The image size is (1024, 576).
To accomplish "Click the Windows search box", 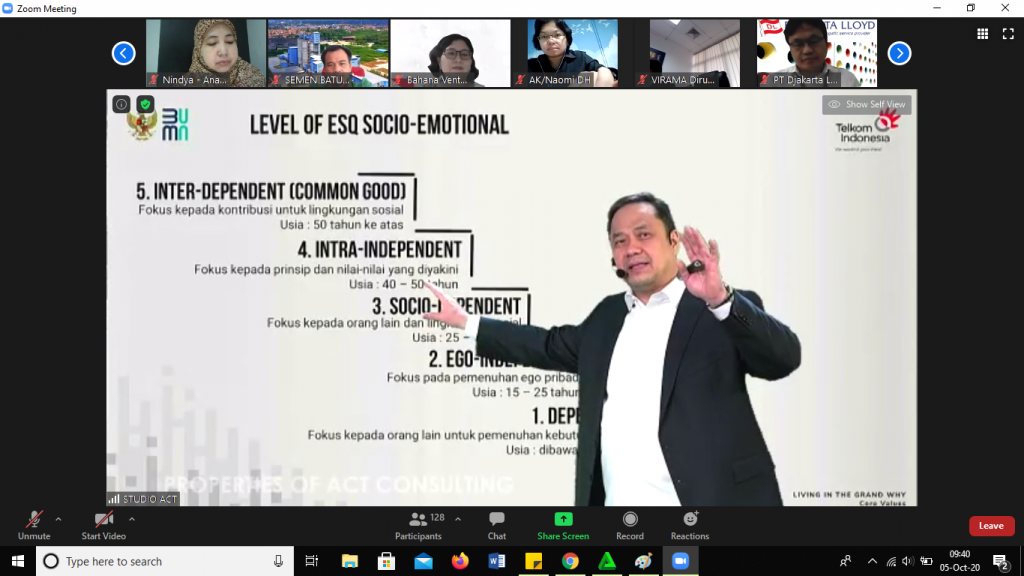I will pos(165,561).
